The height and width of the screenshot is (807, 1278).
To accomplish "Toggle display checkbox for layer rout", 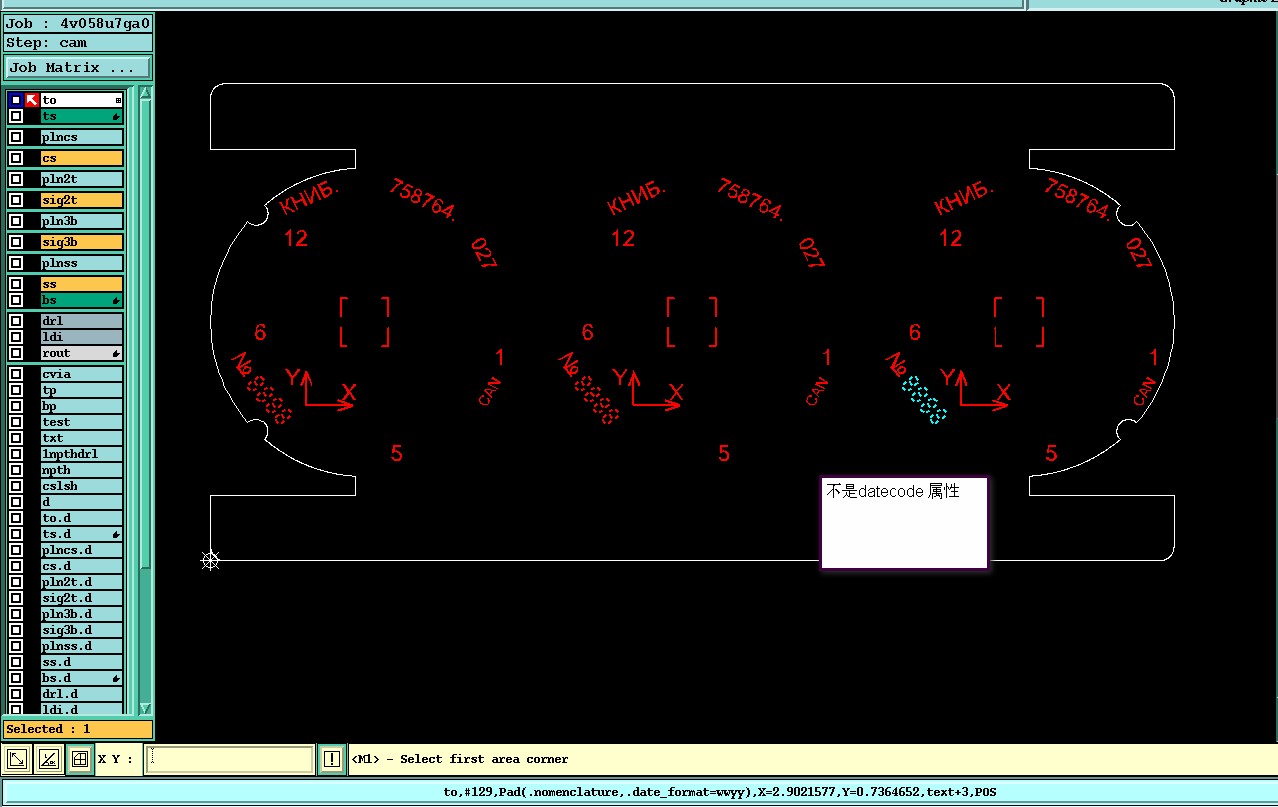I will coord(15,353).
